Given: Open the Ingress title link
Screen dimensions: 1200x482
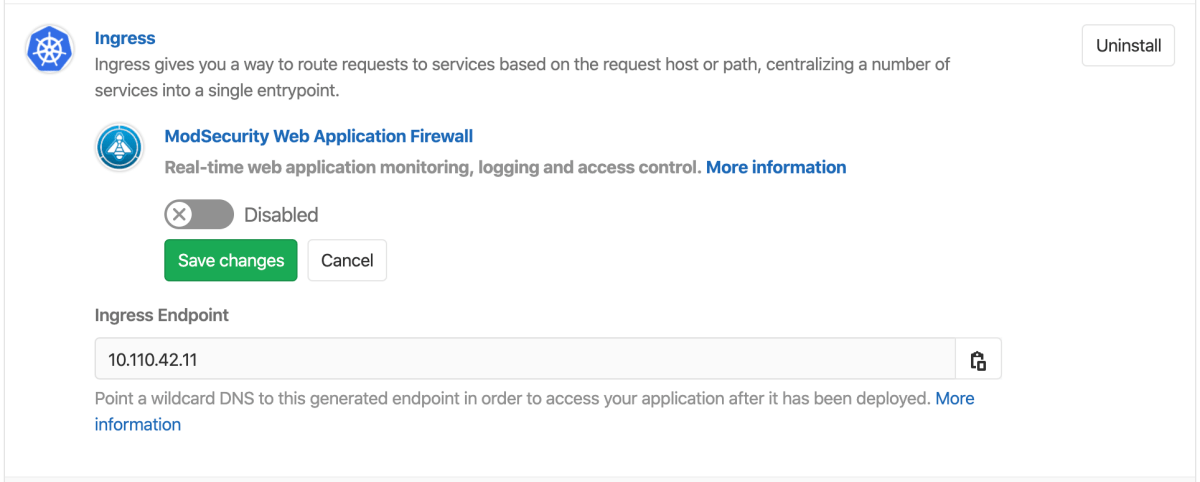Looking at the screenshot, I should click(x=125, y=38).
